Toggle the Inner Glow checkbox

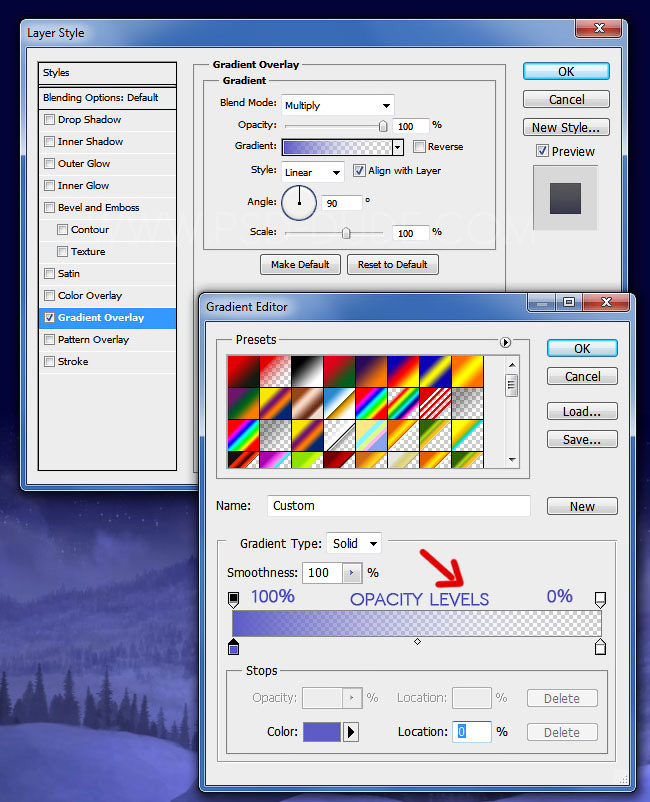(x=50, y=186)
